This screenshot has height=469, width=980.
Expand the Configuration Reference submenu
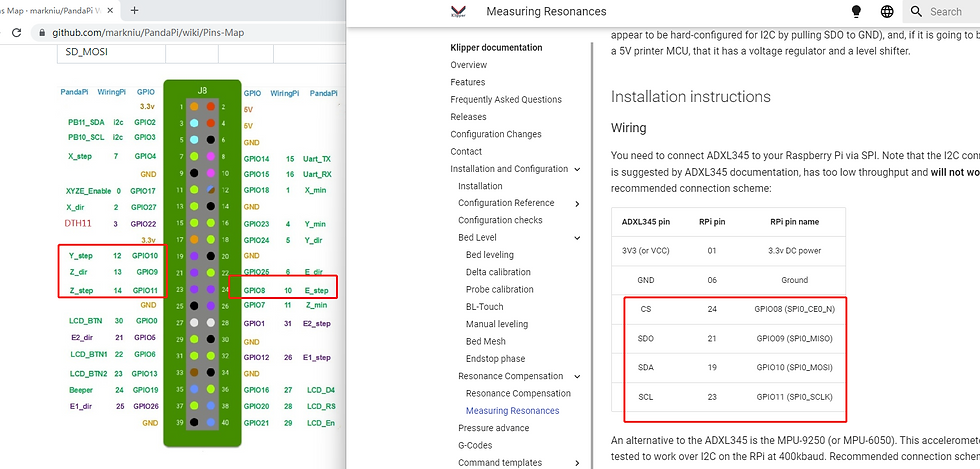[578, 203]
